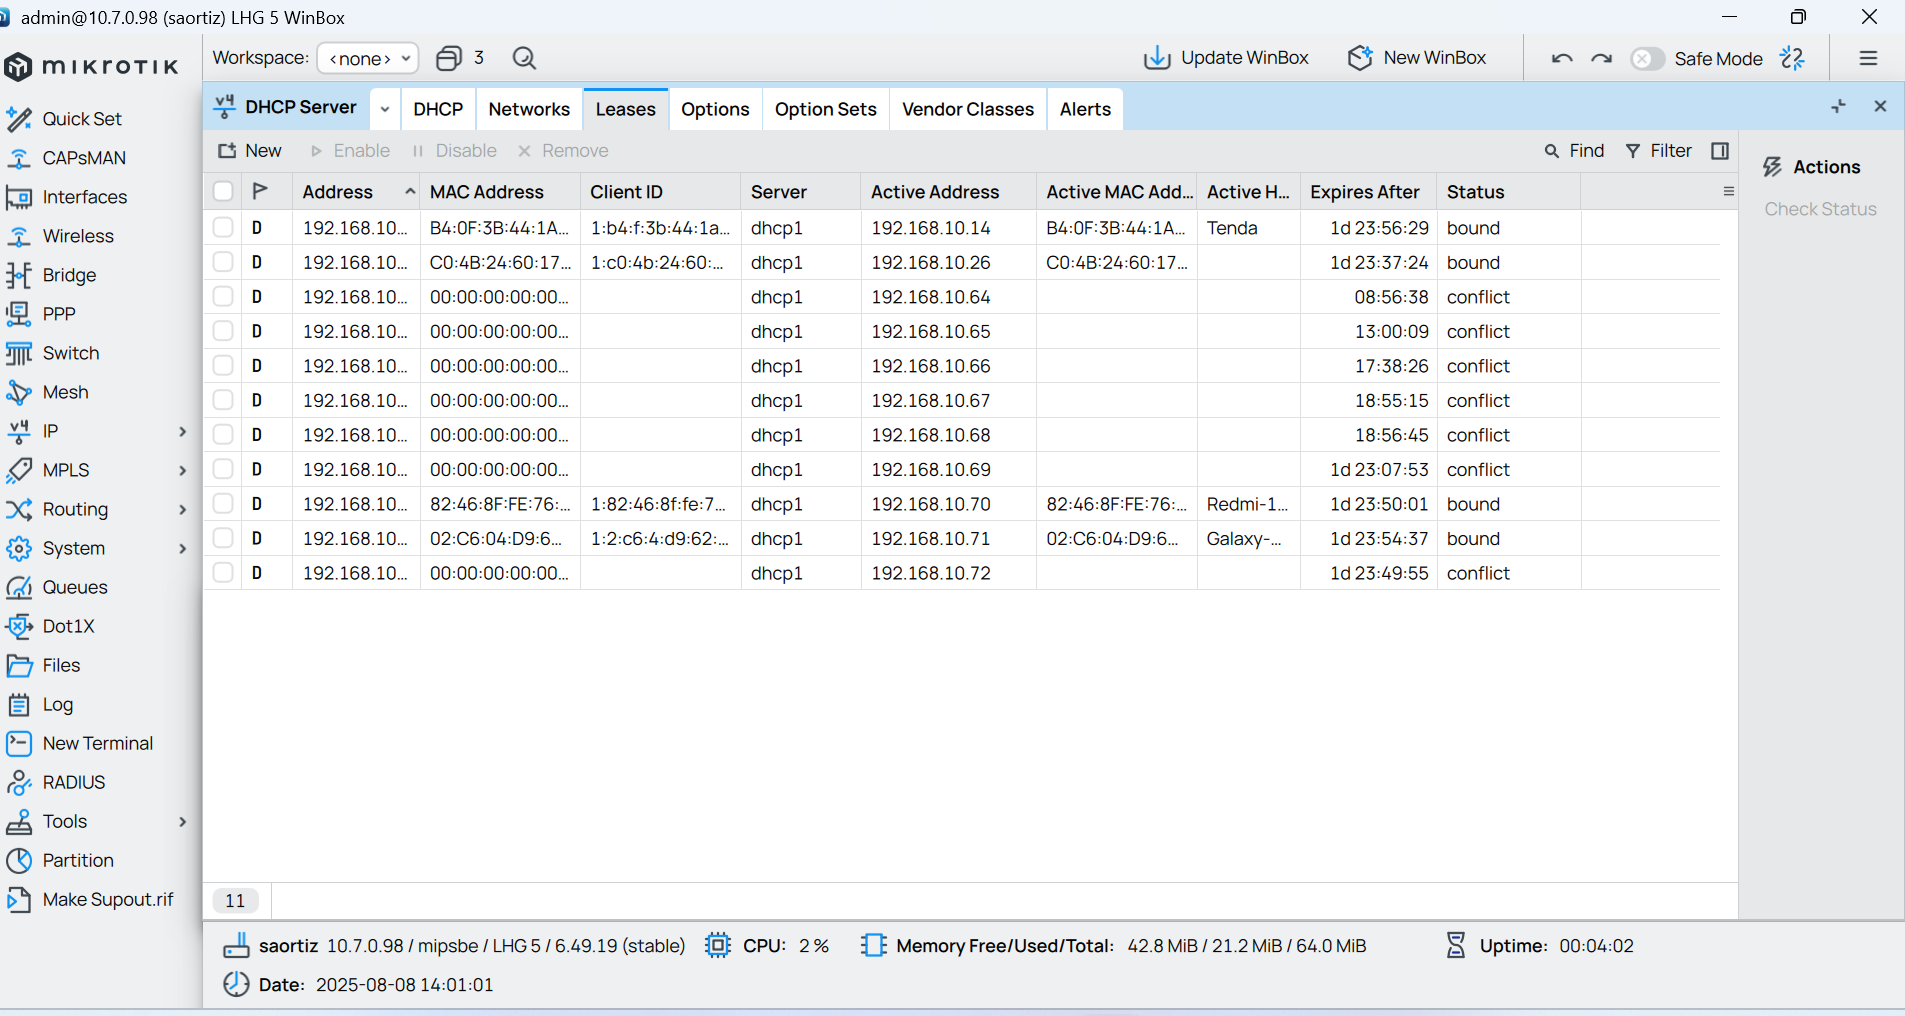This screenshot has height=1016, width=1905.
Task: Select the checkbox for lease 192.168.10.70
Action: click(223, 504)
